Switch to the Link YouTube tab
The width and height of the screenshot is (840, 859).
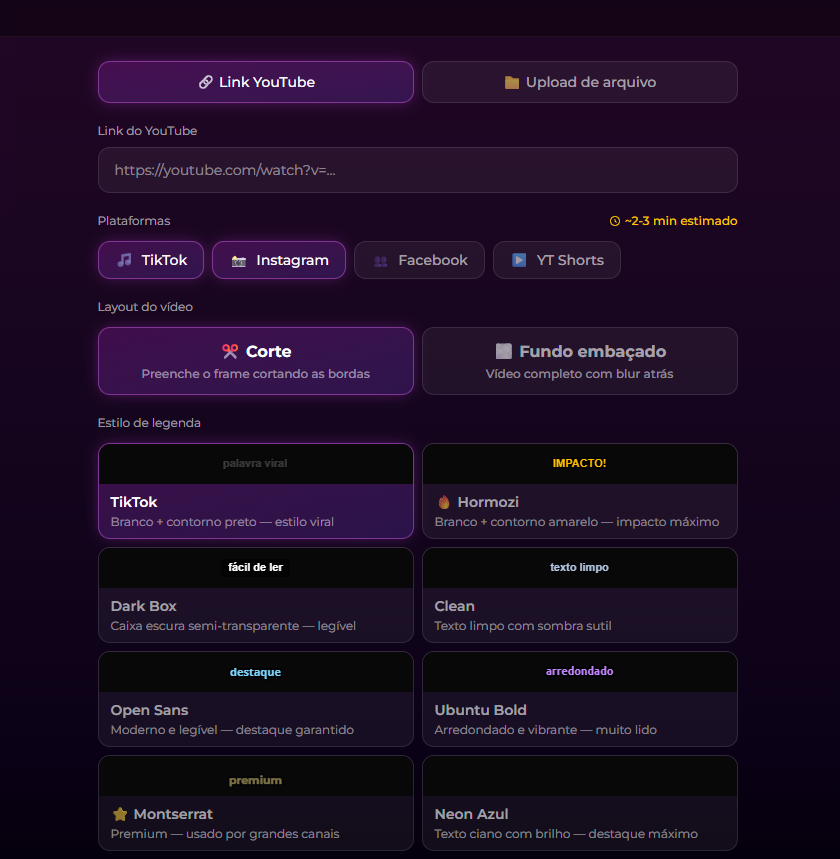pos(256,82)
